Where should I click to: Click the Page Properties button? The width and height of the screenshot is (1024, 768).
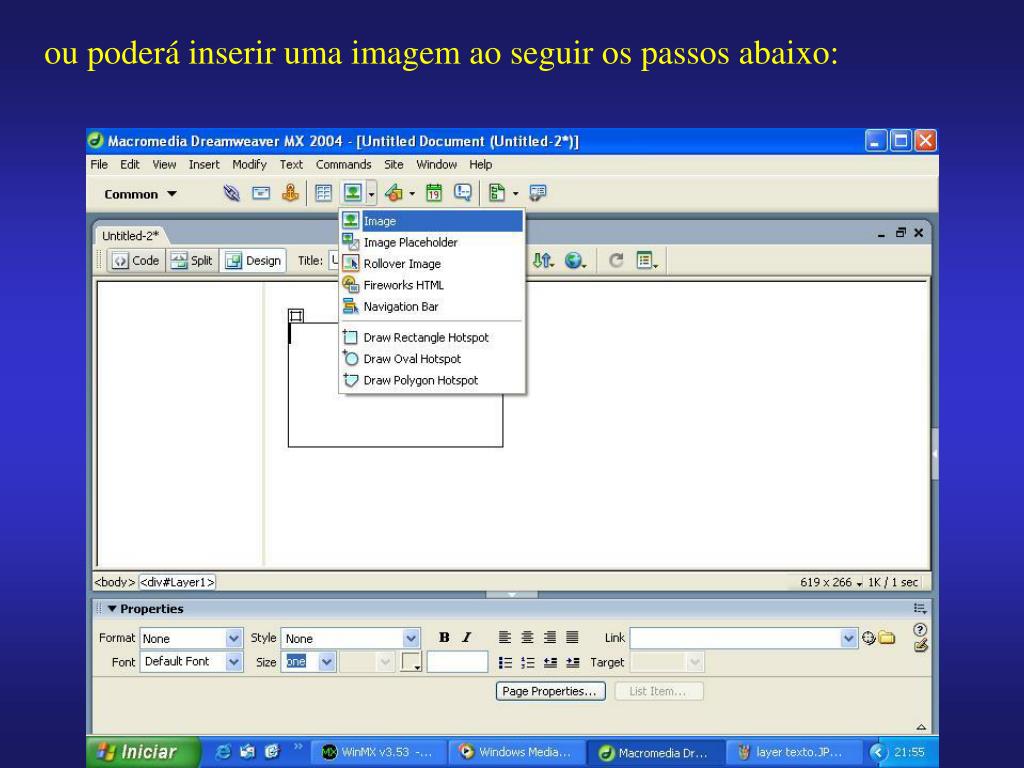[550, 691]
